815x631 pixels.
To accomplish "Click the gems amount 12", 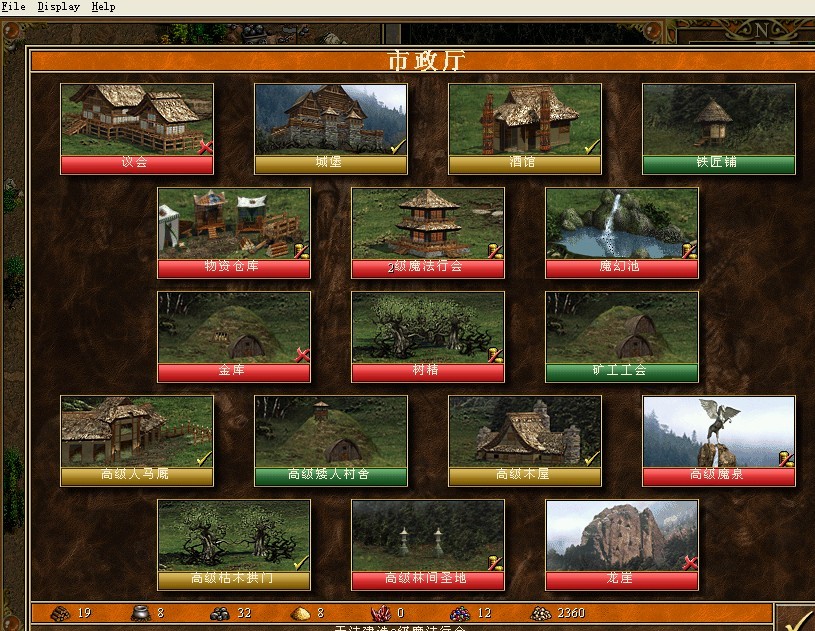I will coord(484,613).
